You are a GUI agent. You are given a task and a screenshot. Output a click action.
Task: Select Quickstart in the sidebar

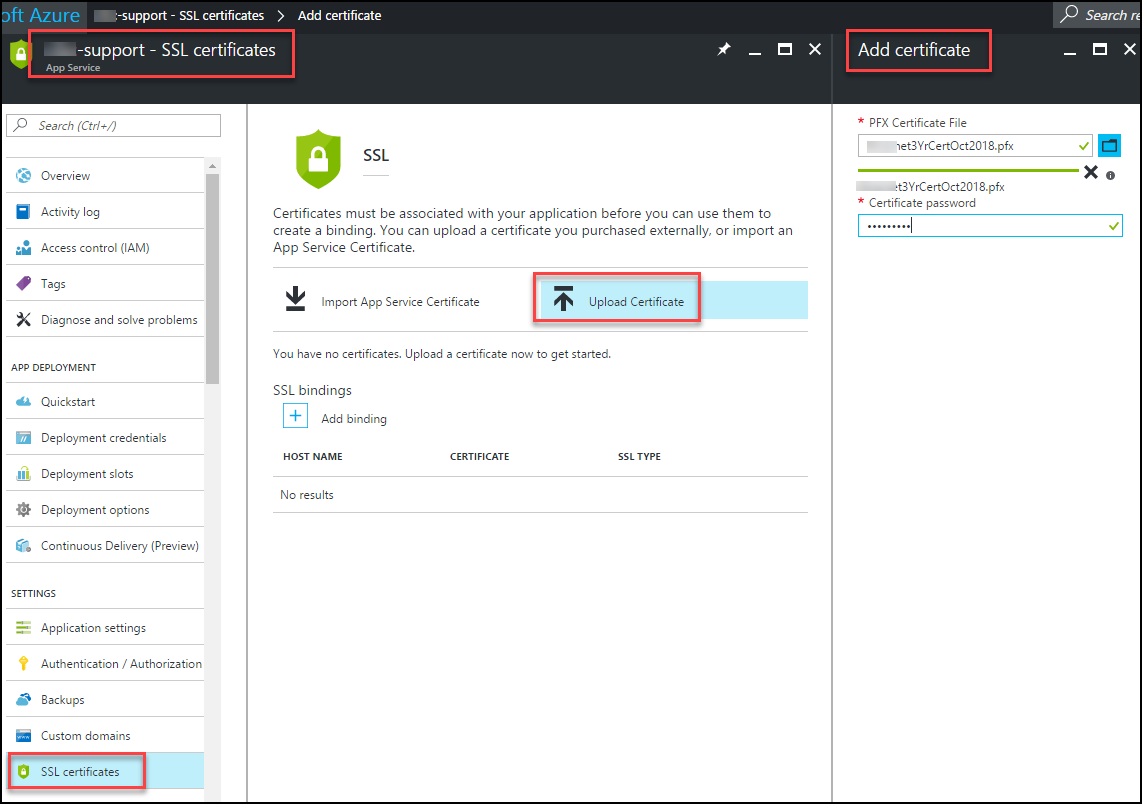point(105,401)
